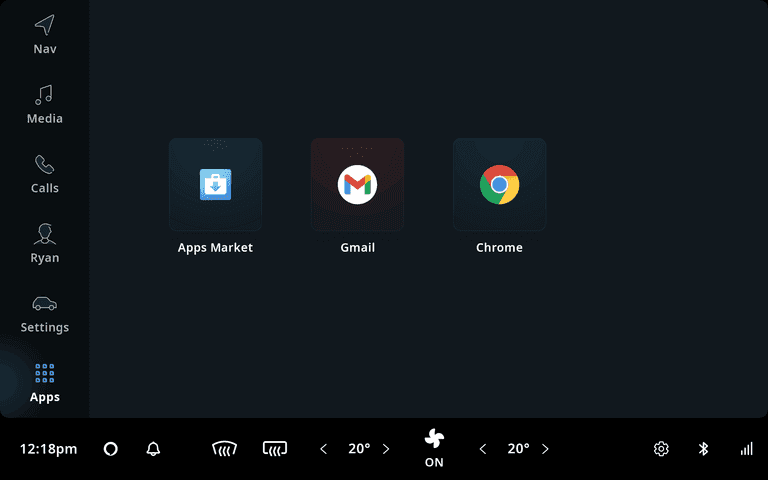
Task: Increase the passenger side temperature
Action: tap(545, 449)
